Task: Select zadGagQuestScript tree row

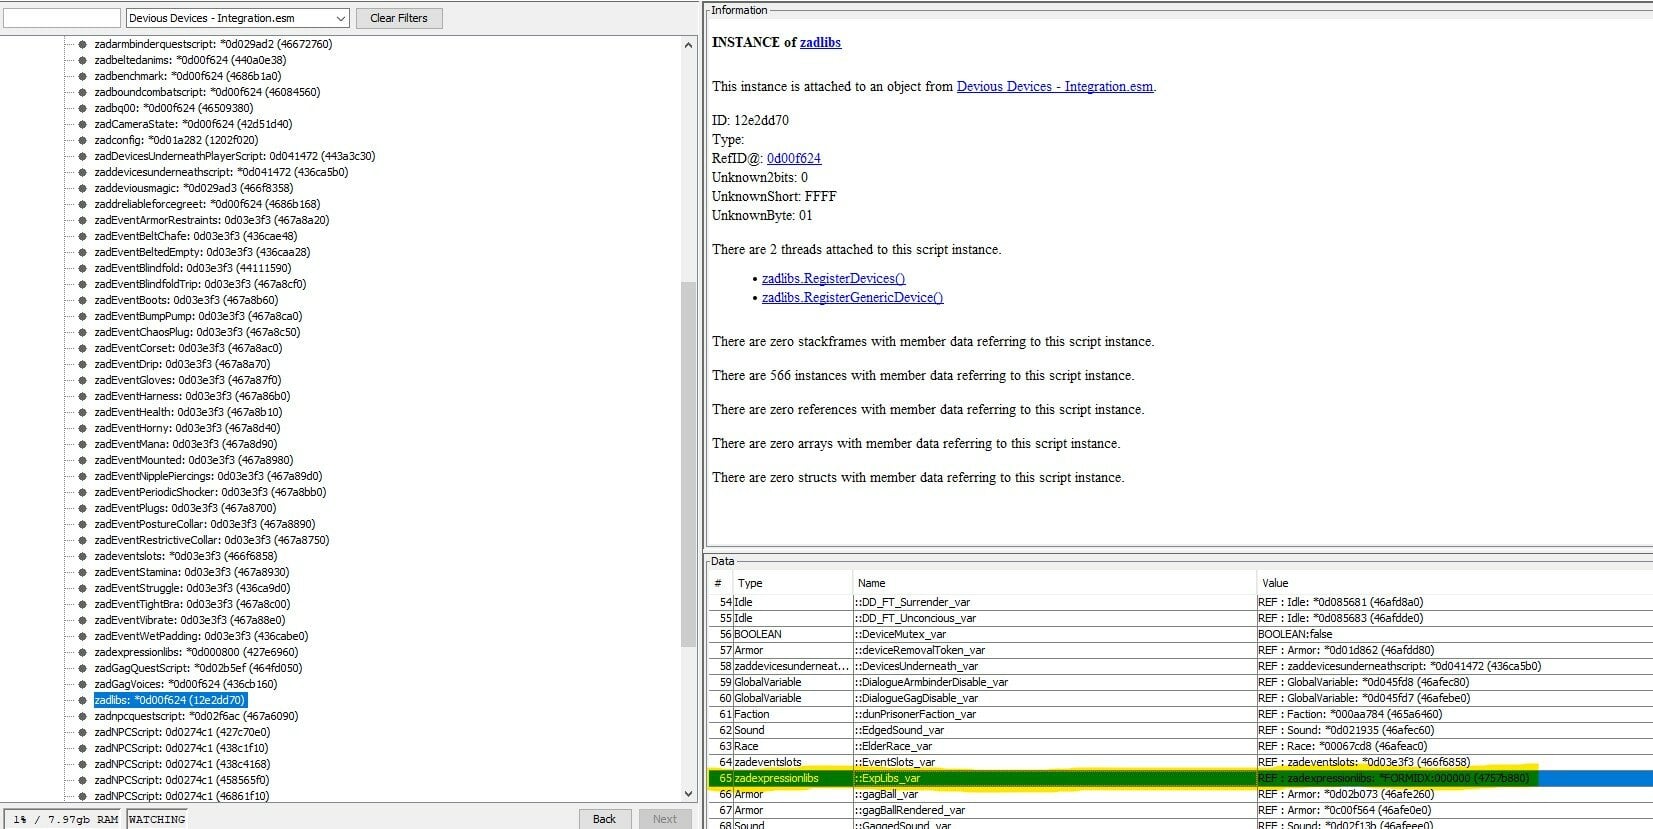Action: point(198,668)
